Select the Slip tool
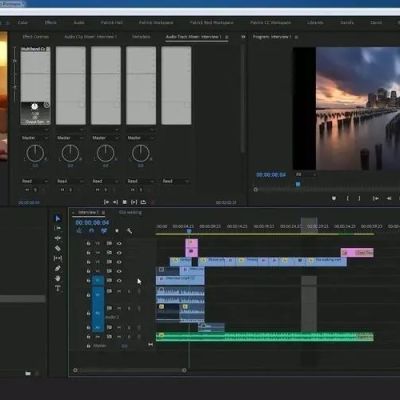 pyautogui.click(x=58, y=258)
